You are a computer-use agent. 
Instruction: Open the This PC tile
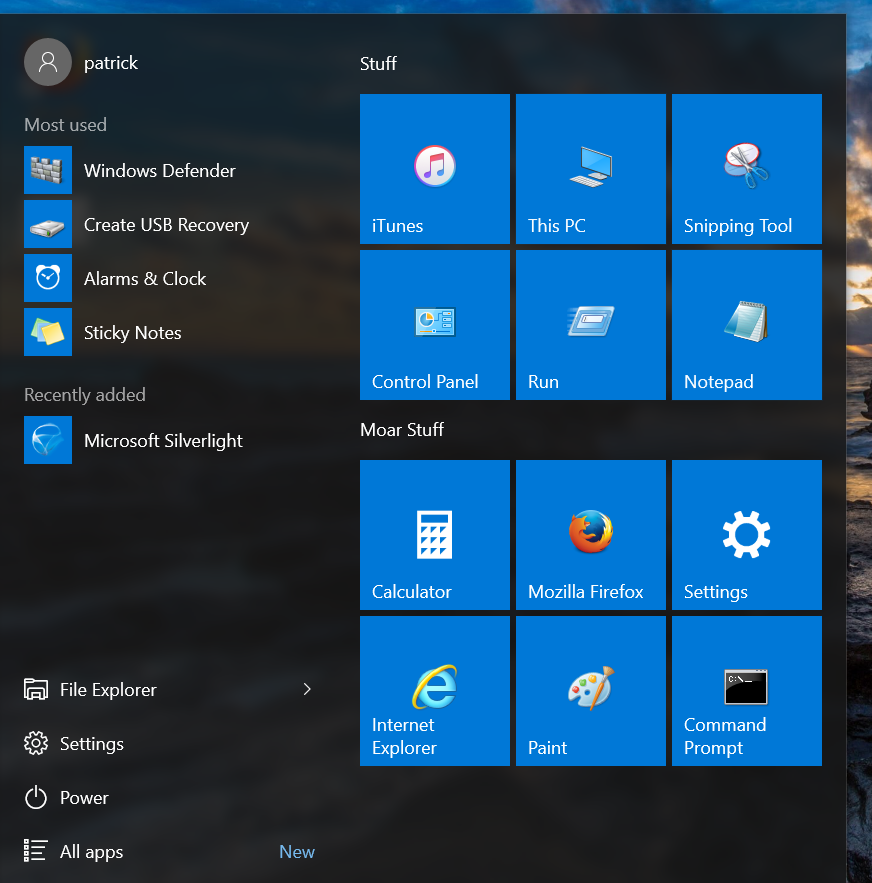coord(591,169)
